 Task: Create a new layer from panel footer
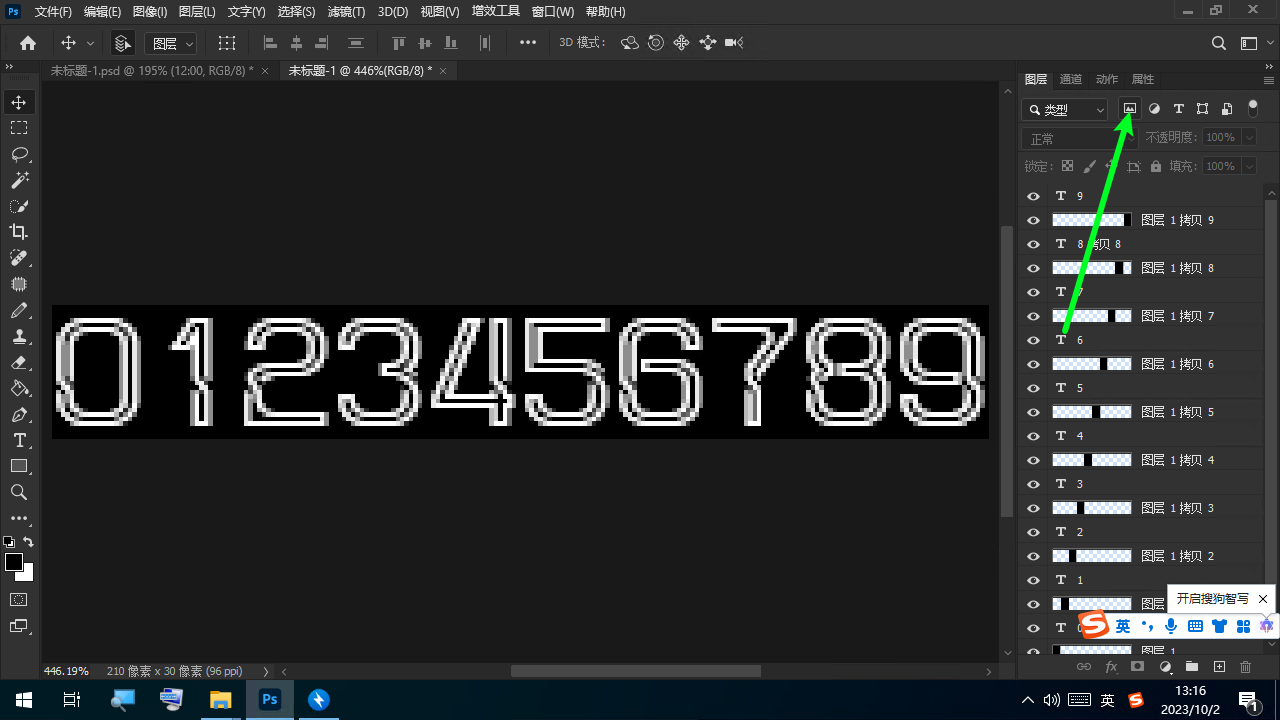pos(1219,667)
